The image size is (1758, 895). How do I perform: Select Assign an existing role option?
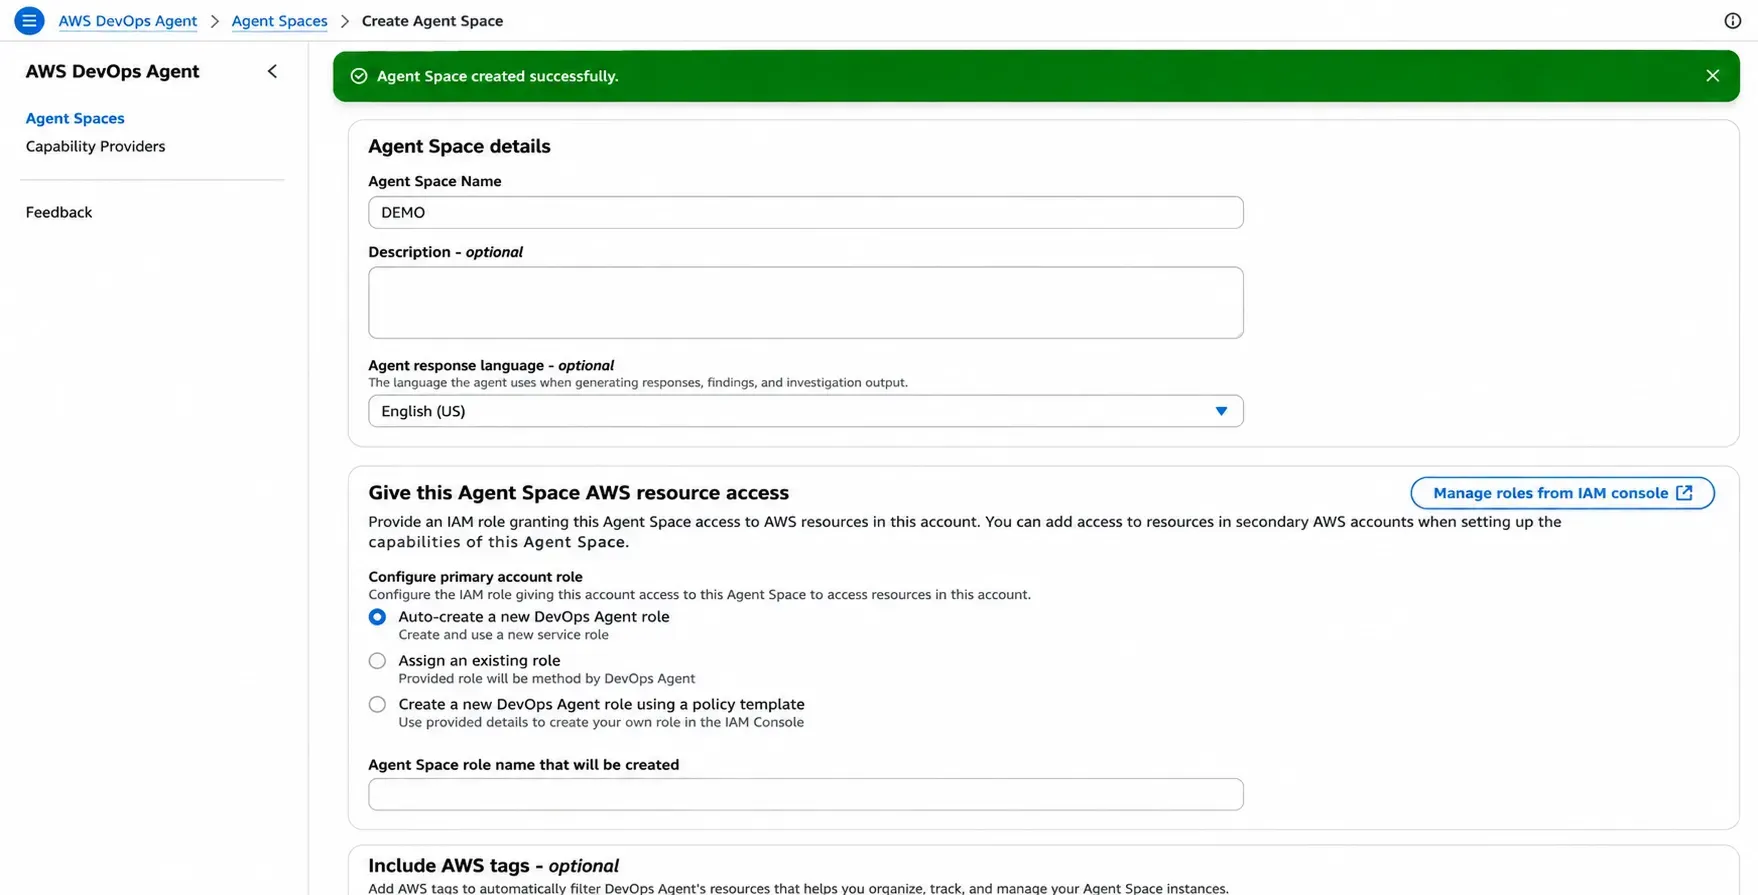point(377,661)
